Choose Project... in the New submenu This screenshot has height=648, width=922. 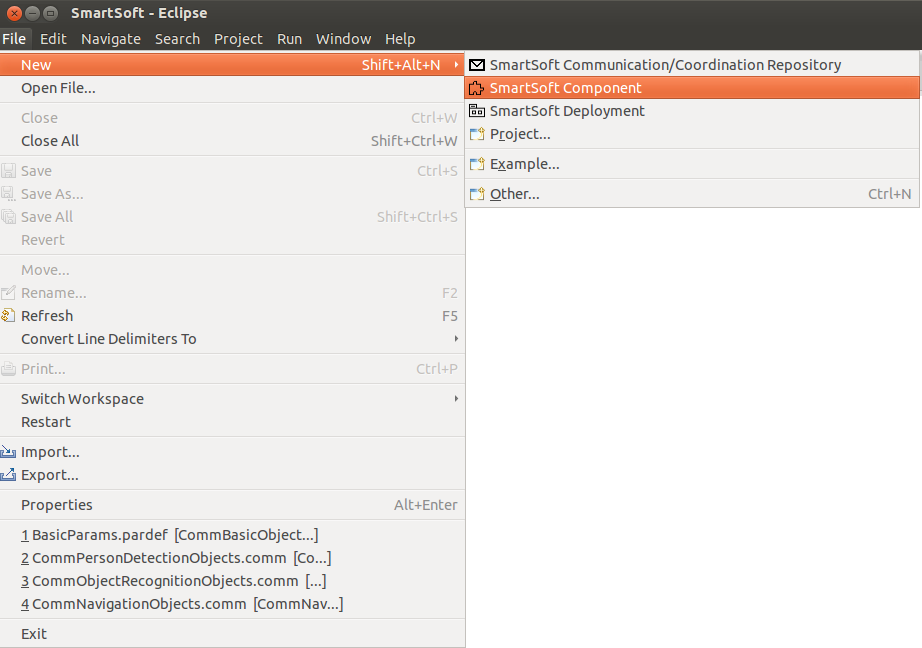(692, 134)
